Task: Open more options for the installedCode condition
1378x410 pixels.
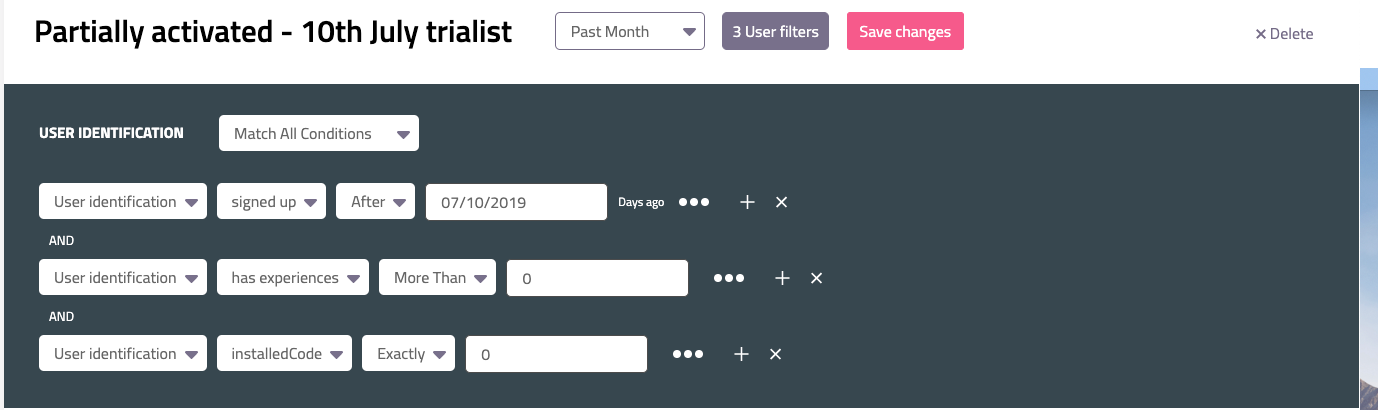Action: point(688,354)
